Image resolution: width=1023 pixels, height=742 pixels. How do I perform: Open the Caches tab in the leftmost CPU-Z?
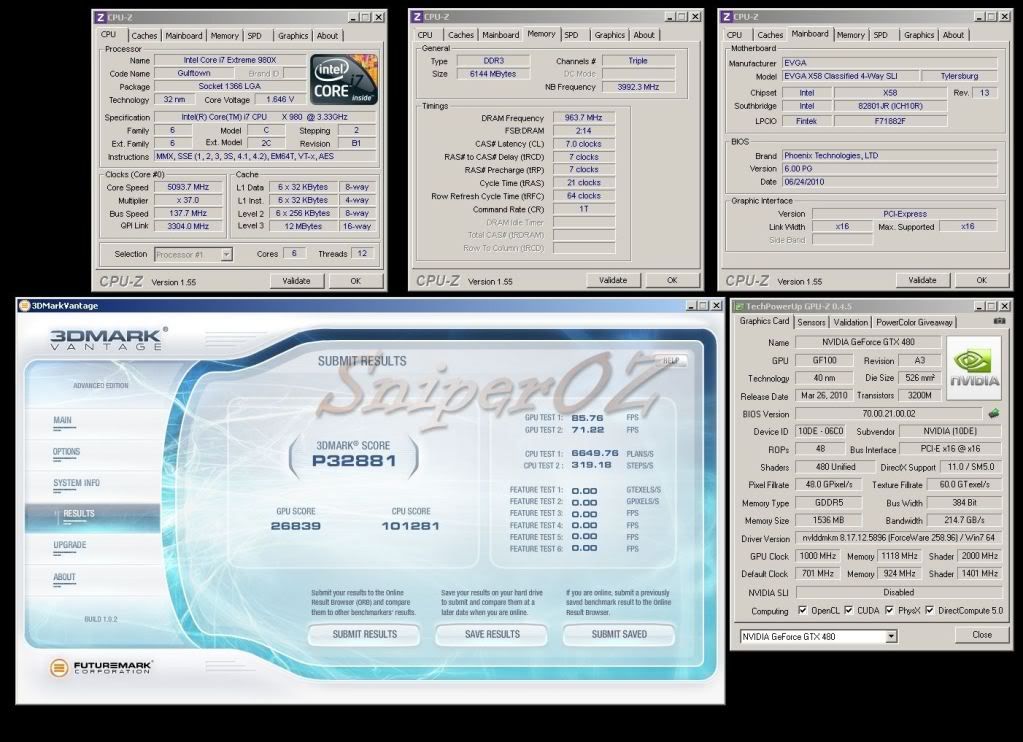[144, 36]
